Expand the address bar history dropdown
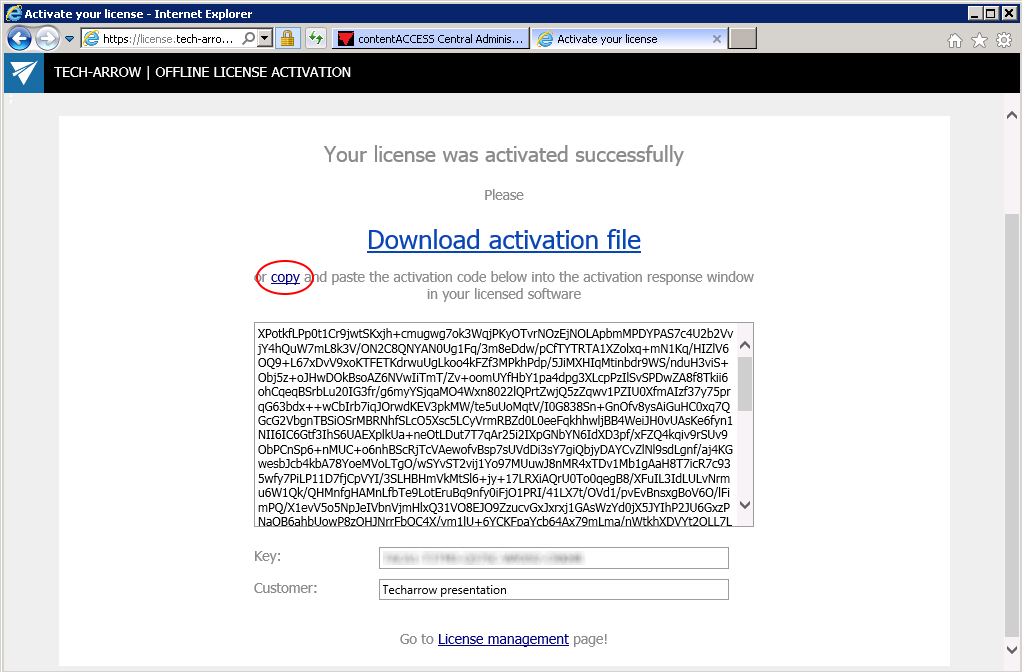Screen dimensions: 1022x672 tap(265, 38)
